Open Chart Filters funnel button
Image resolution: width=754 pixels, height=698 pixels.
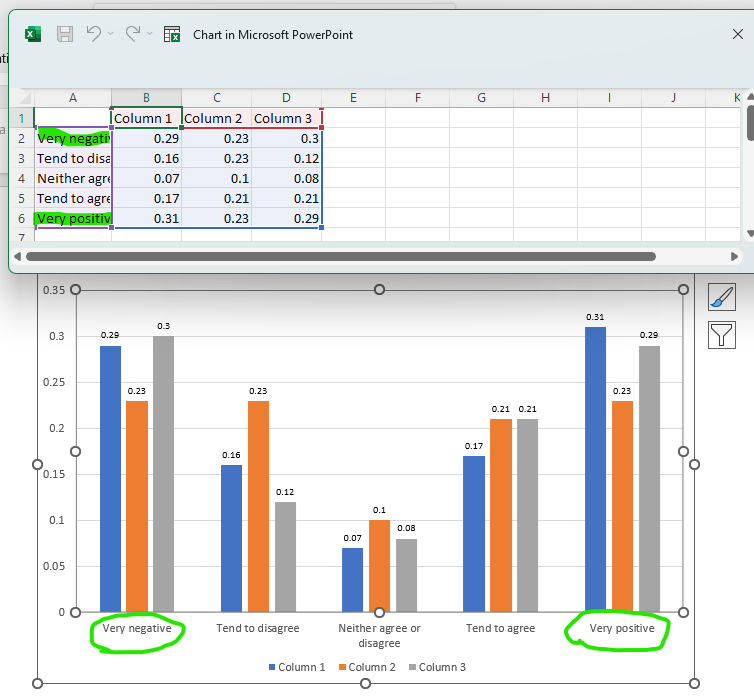pyautogui.click(x=721, y=334)
